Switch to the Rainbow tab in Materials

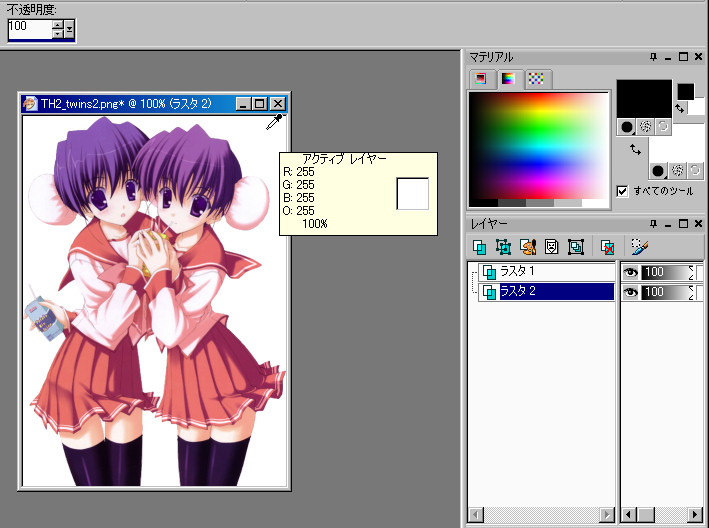(x=508, y=79)
